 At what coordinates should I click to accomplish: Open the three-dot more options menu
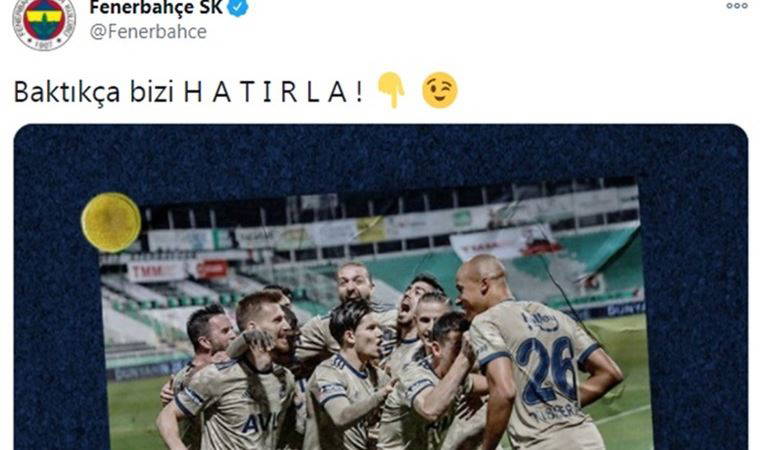[737, 6]
